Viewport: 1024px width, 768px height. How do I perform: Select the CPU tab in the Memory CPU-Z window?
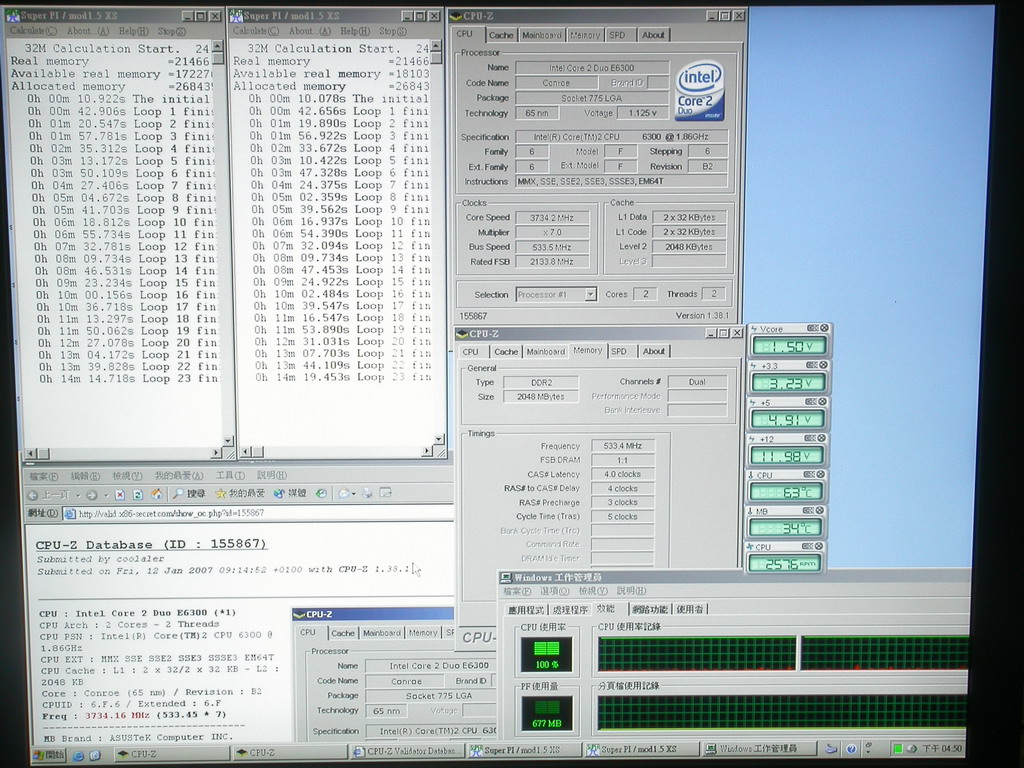471,351
